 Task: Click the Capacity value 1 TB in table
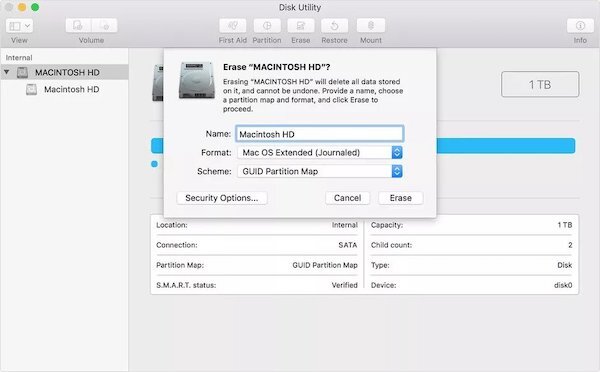(565, 225)
